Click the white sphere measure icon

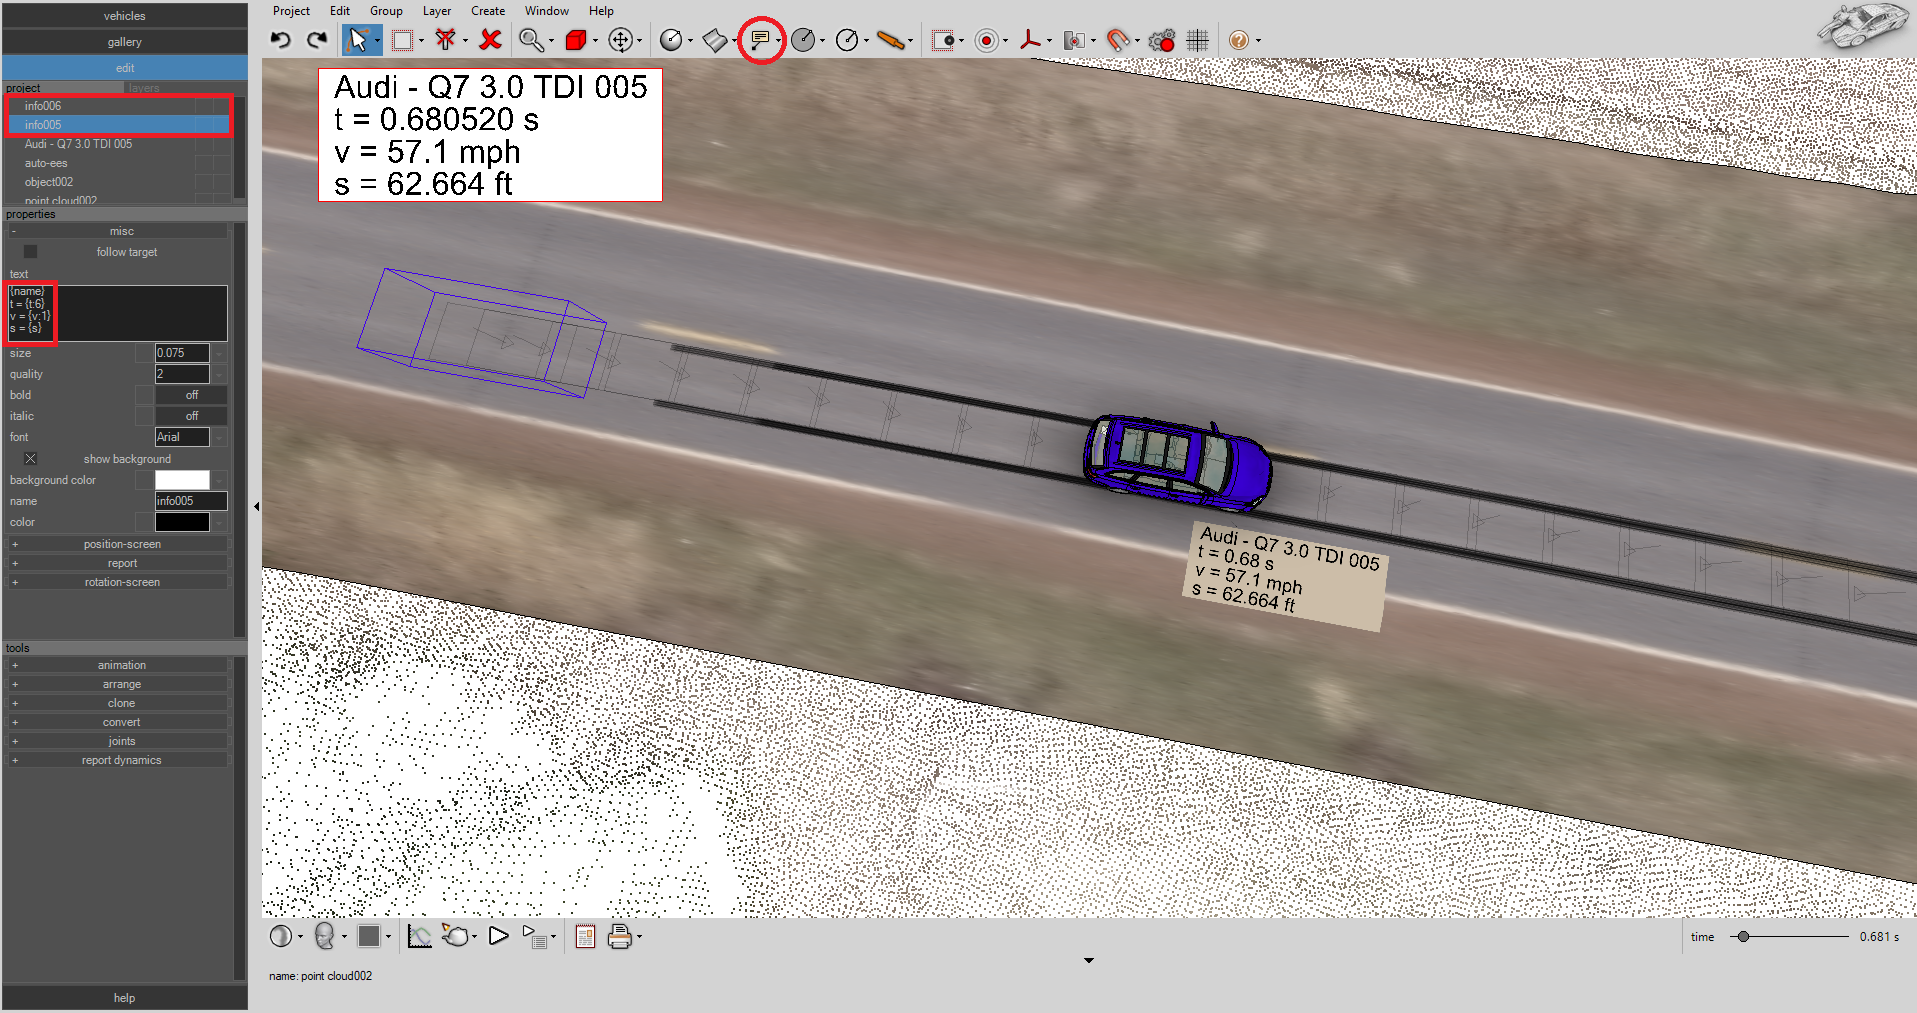(x=671, y=40)
